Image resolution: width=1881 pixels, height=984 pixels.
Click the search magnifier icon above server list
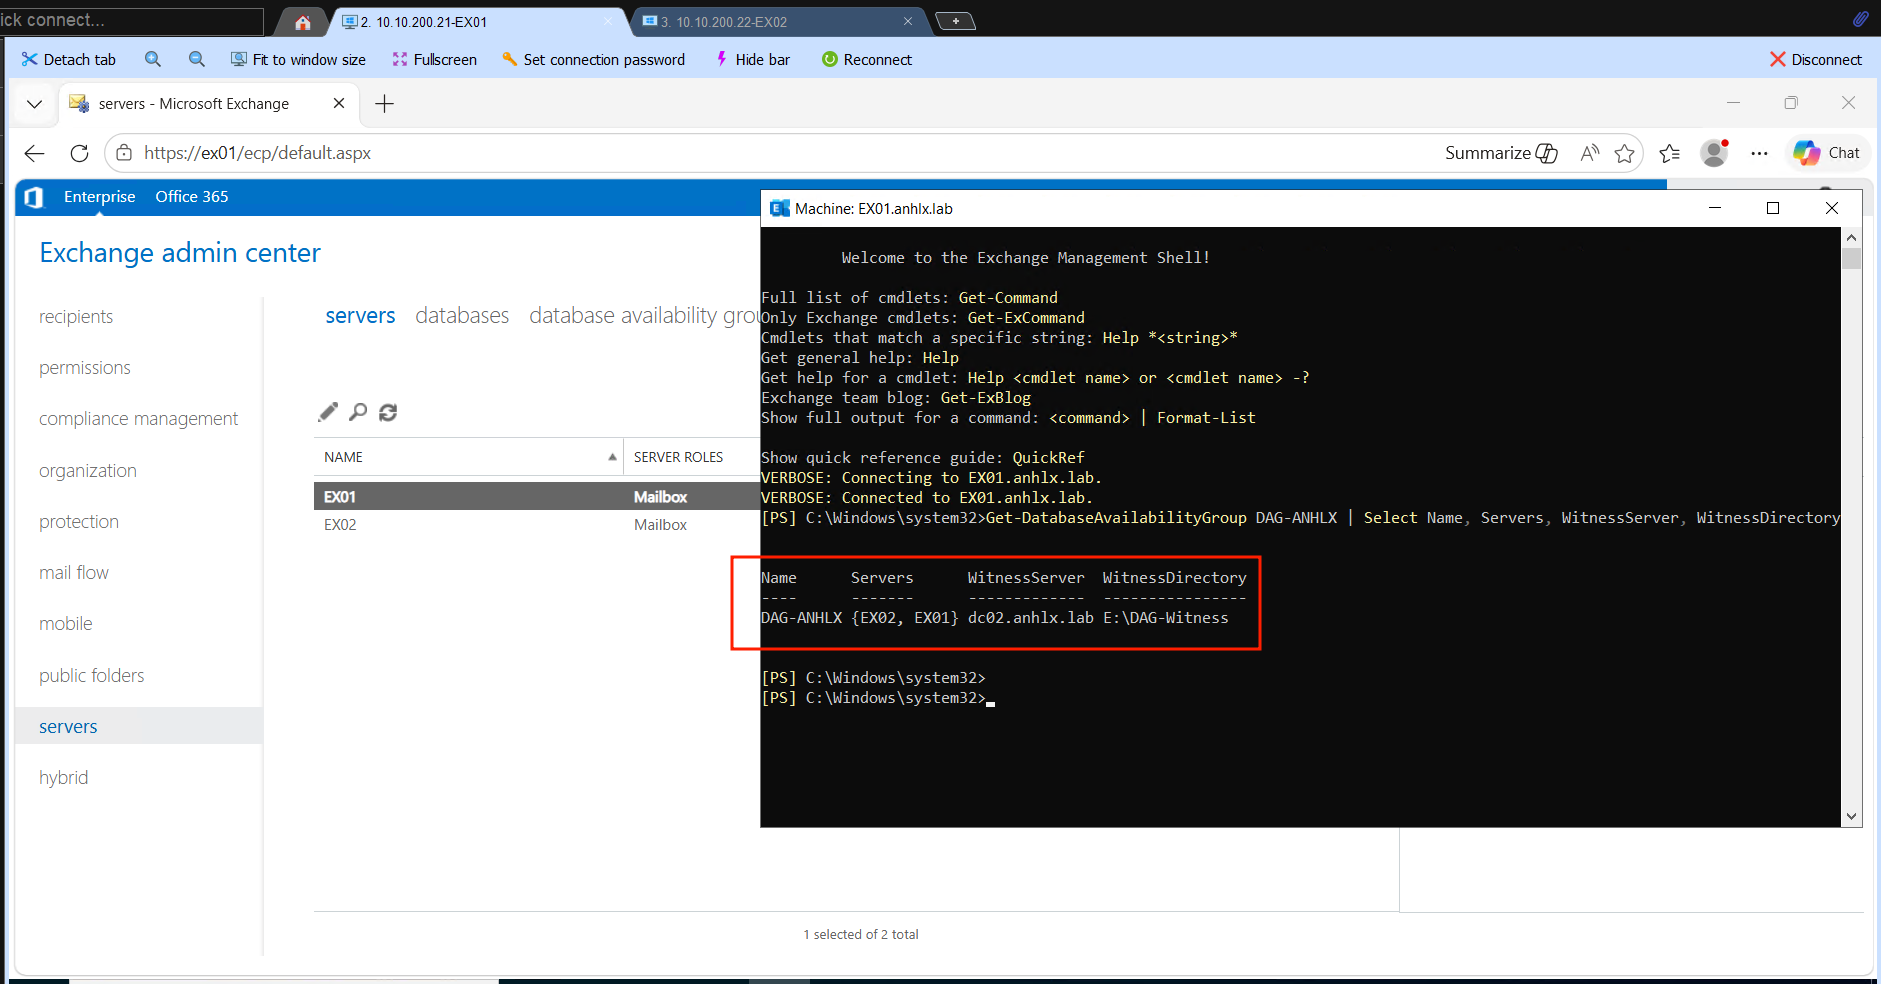[x=358, y=412]
